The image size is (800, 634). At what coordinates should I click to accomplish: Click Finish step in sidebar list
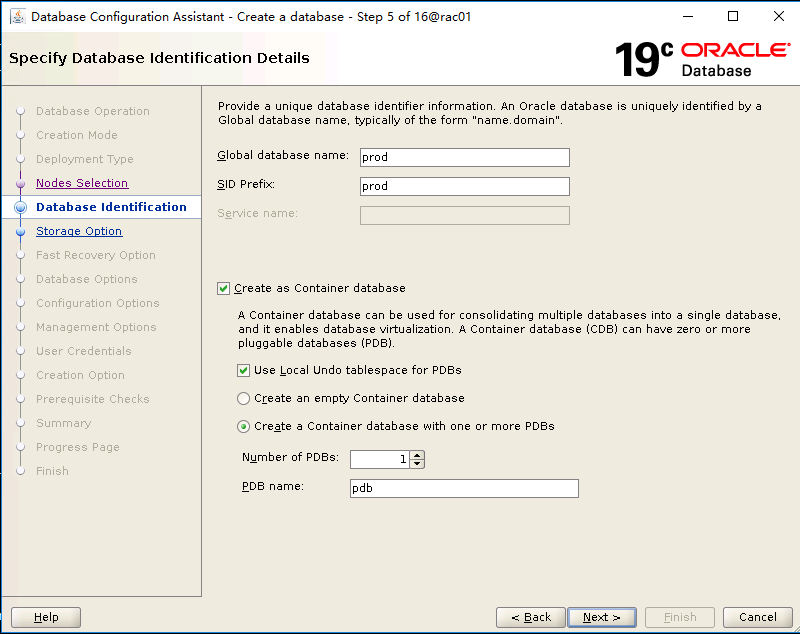pyautogui.click(x=52, y=471)
